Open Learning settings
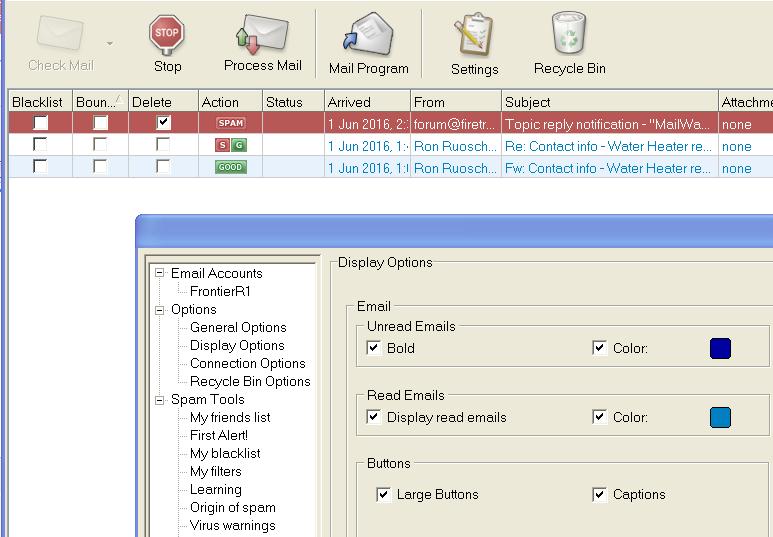The height and width of the screenshot is (537, 773). tap(216, 490)
